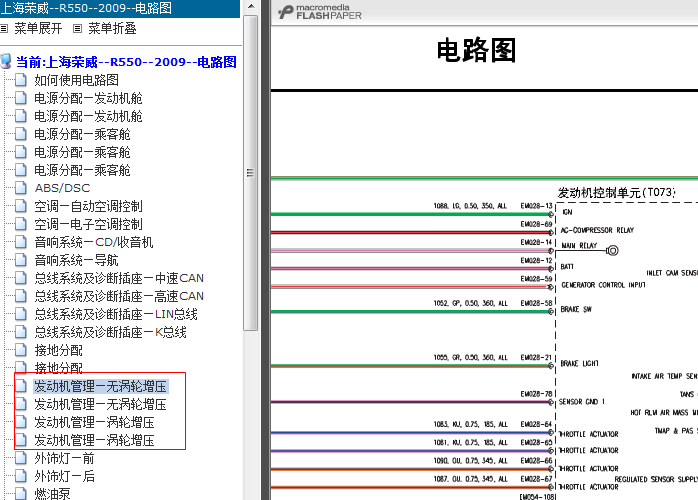Click connector label EM028-78
698x500 pixels.
[536, 394]
